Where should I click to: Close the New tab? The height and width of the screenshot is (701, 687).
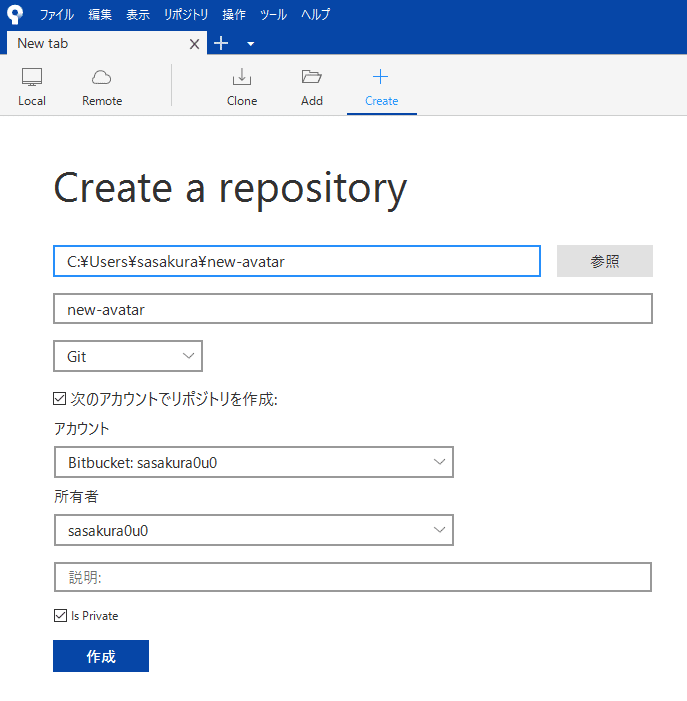coord(194,44)
